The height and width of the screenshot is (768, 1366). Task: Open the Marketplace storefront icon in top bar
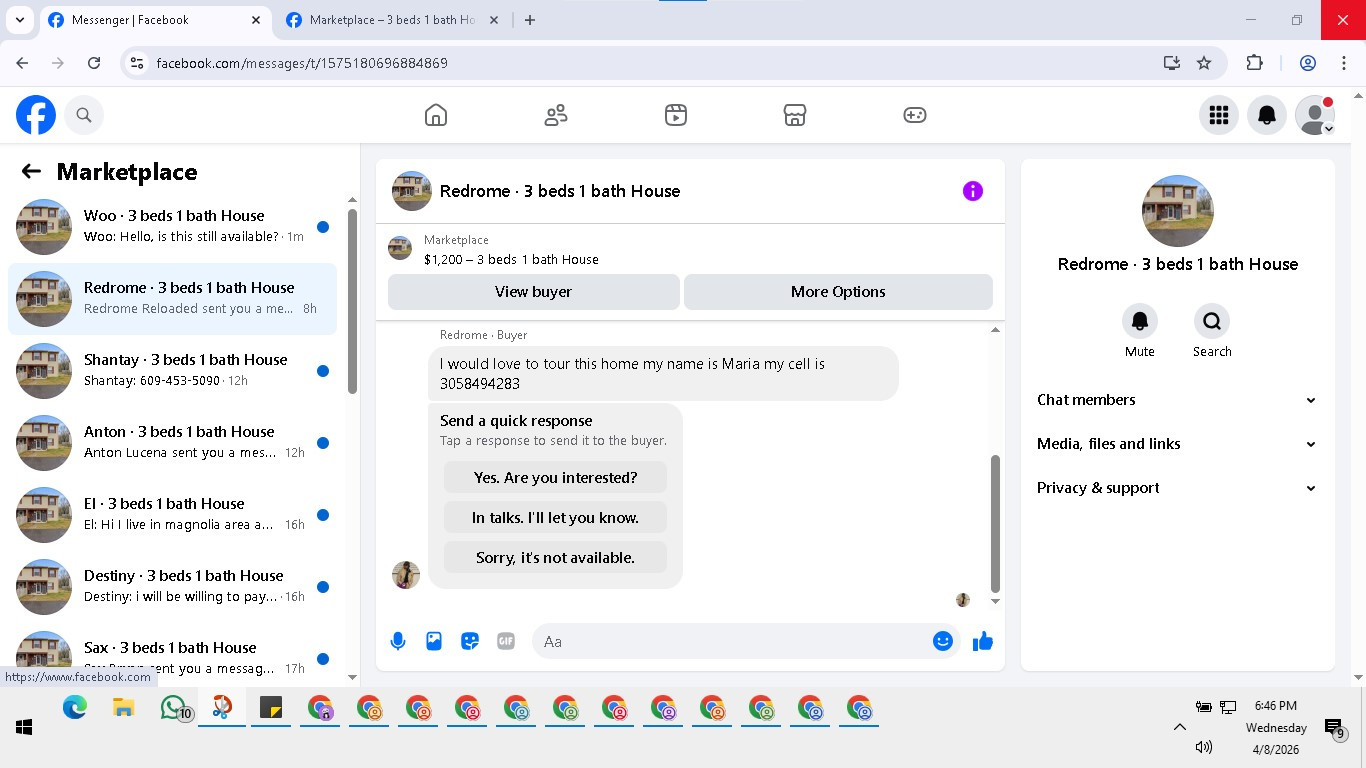point(795,115)
